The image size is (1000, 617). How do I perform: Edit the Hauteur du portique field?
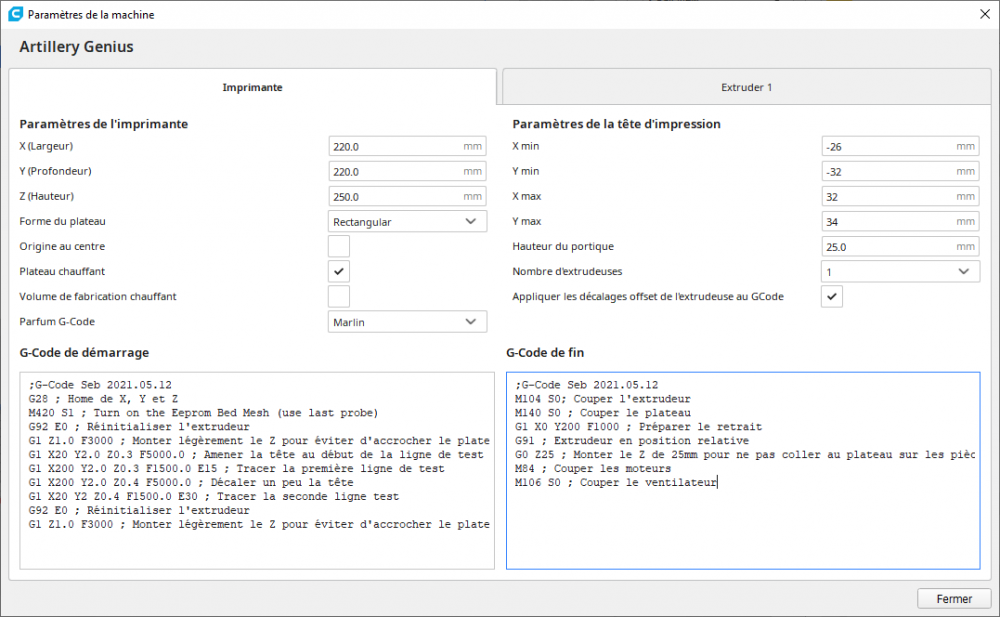(900, 246)
